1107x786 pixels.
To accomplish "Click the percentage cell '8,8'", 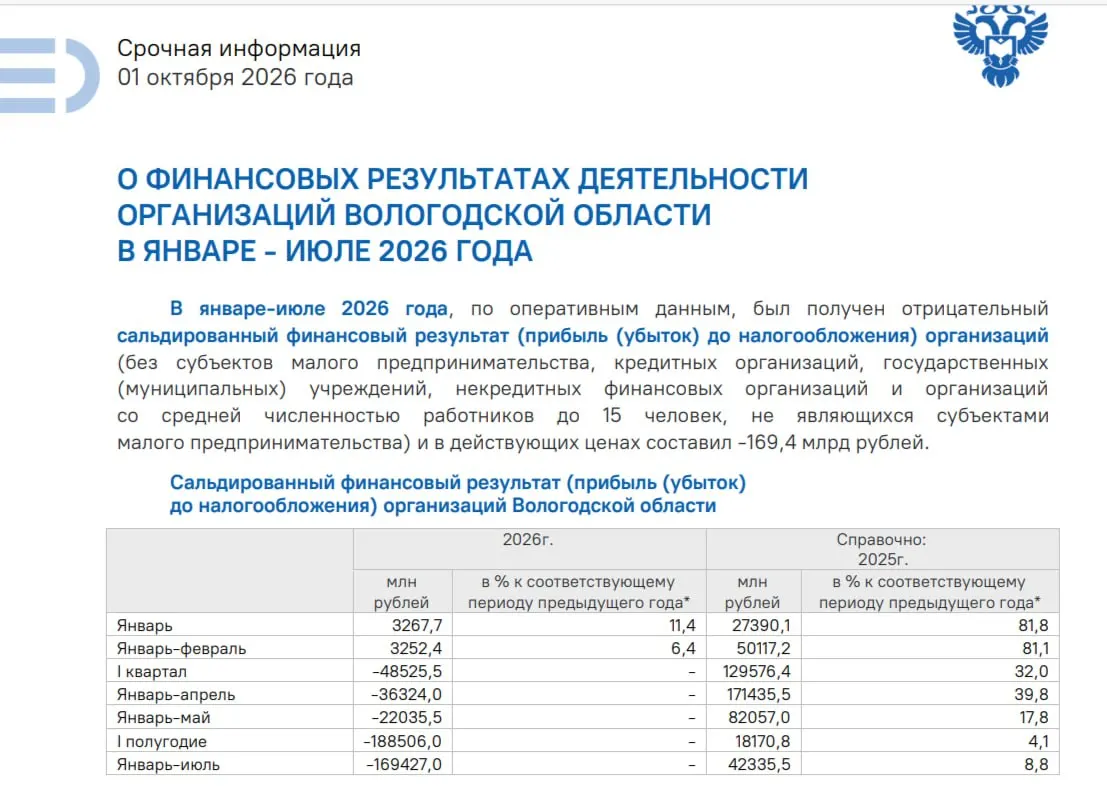I will 1036,765.
